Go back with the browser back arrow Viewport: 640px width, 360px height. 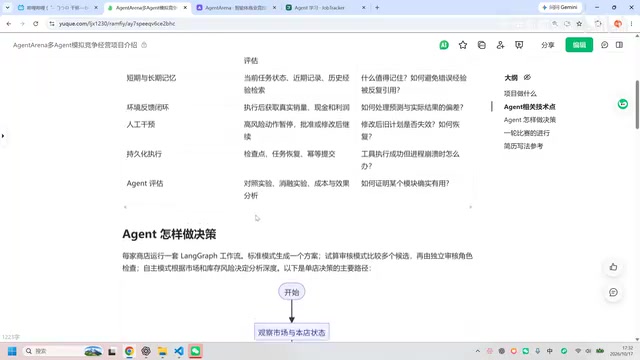click(x=9, y=24)
